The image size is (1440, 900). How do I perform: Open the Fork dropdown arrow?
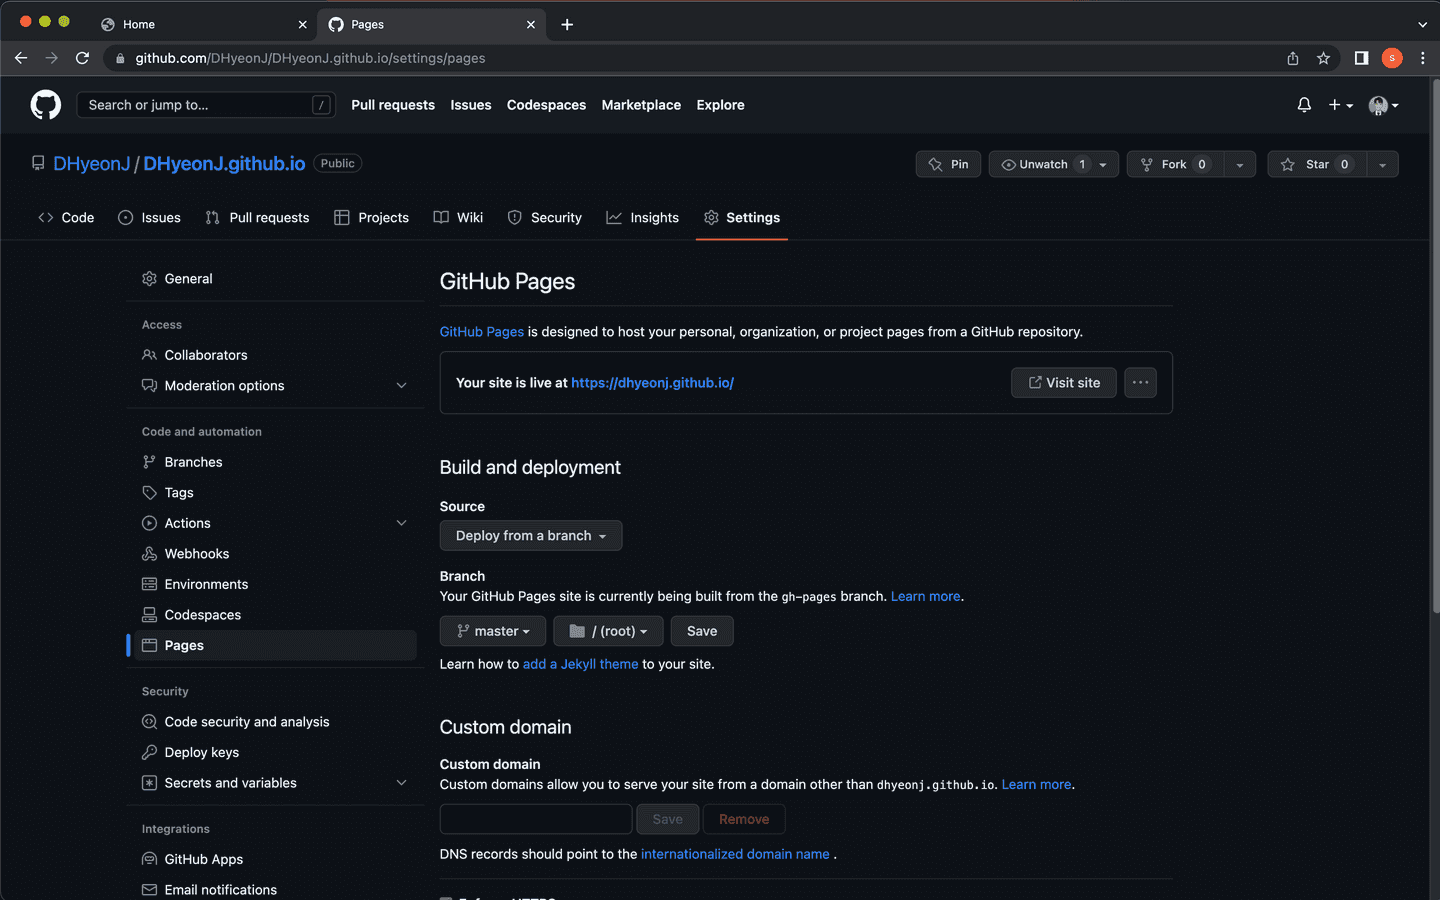click(1239, 164)
